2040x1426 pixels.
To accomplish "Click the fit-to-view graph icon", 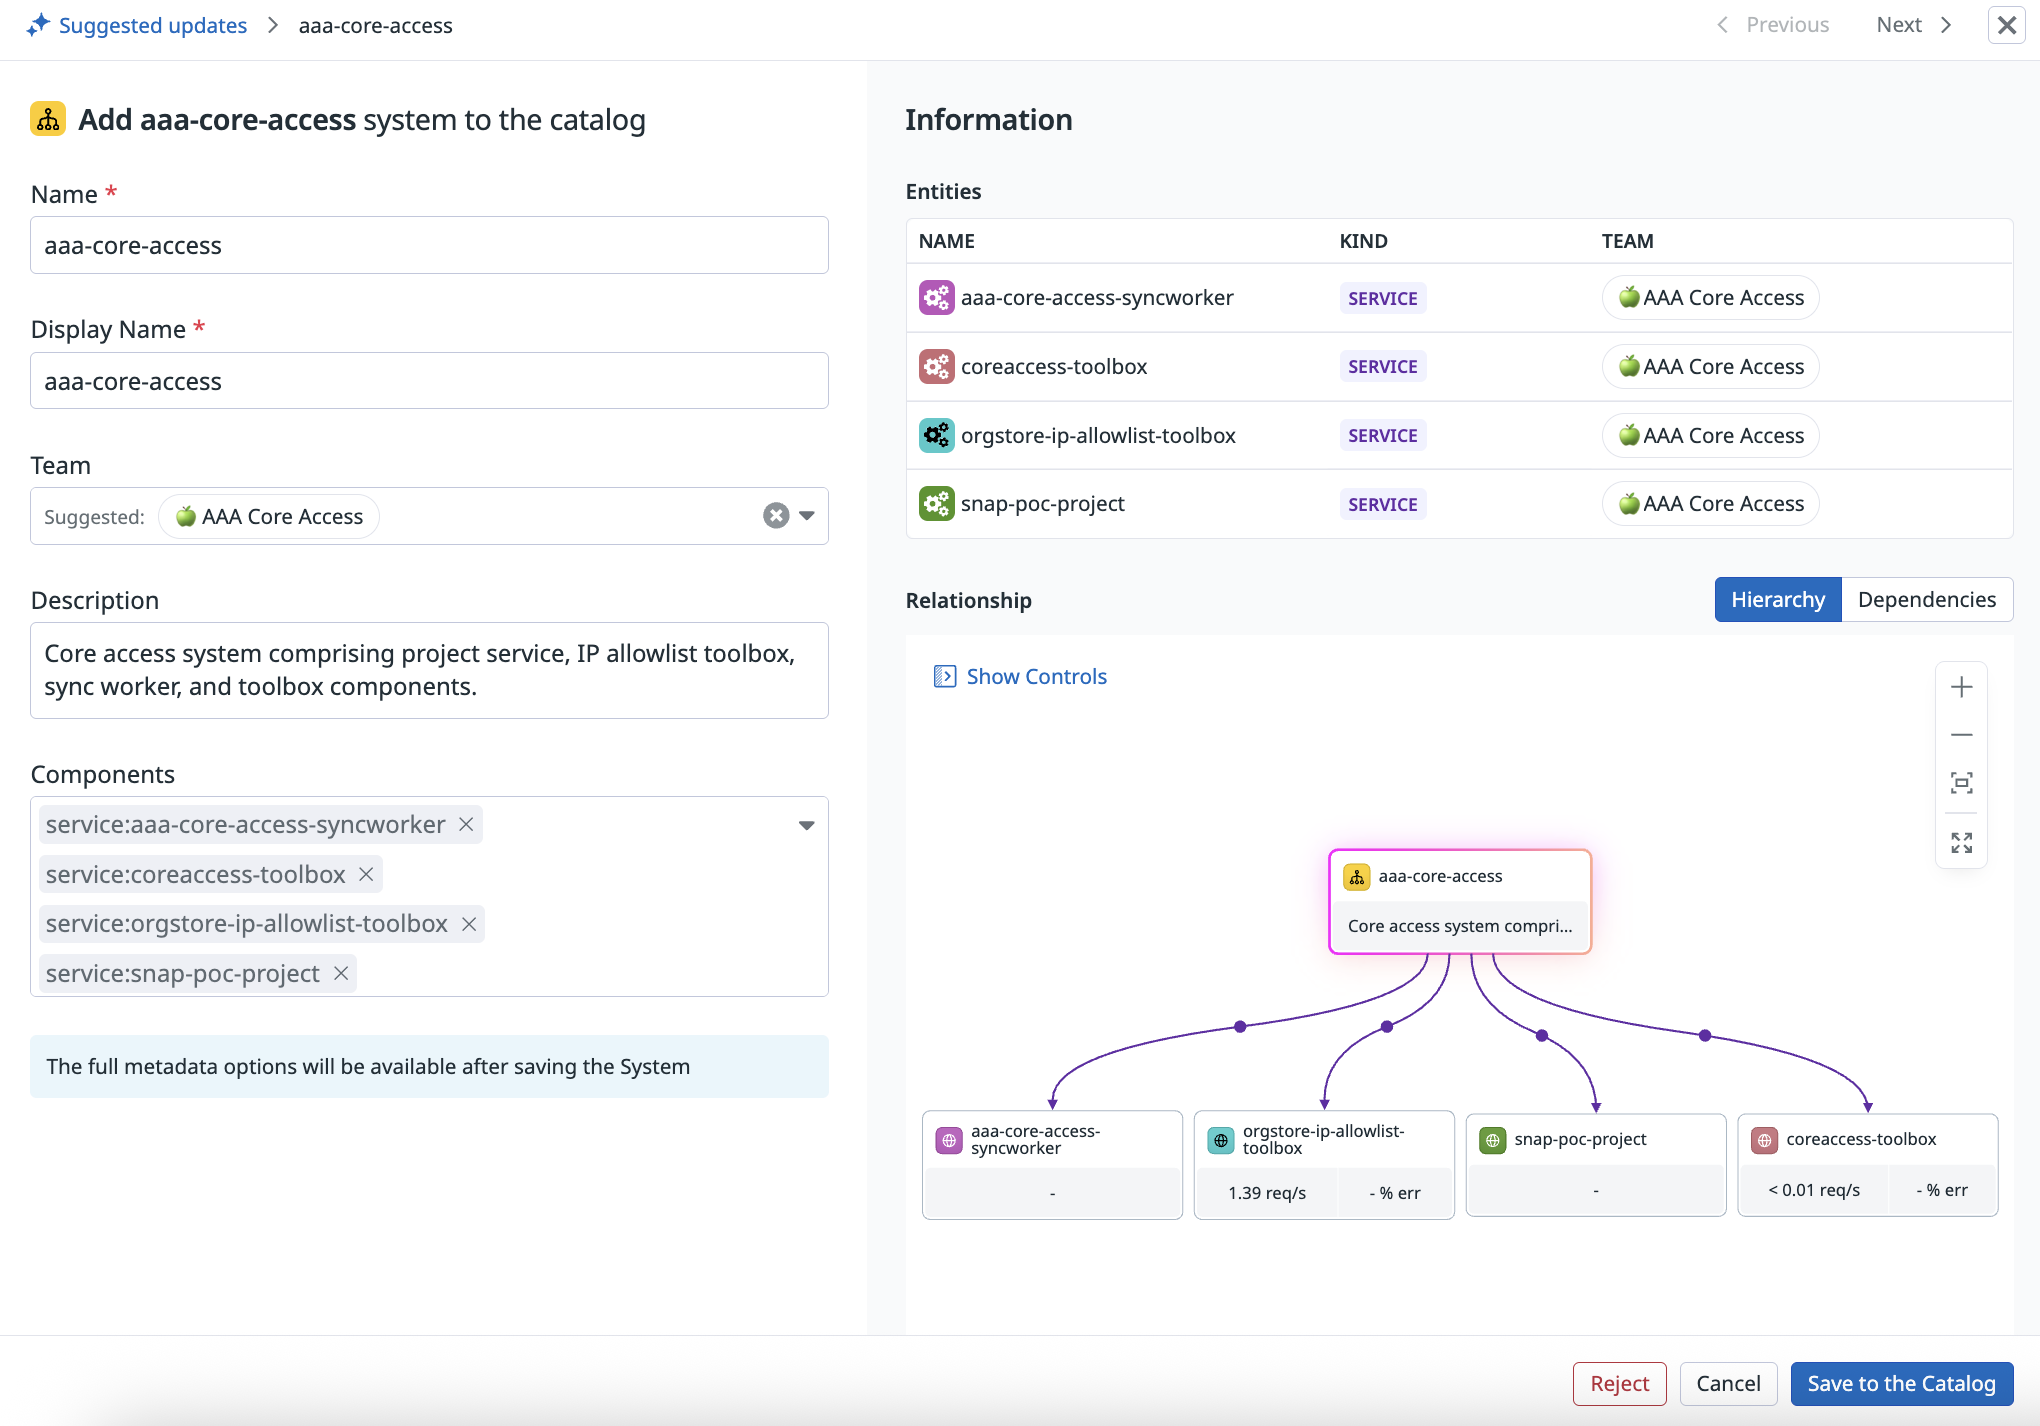I will coord(1961,783).
